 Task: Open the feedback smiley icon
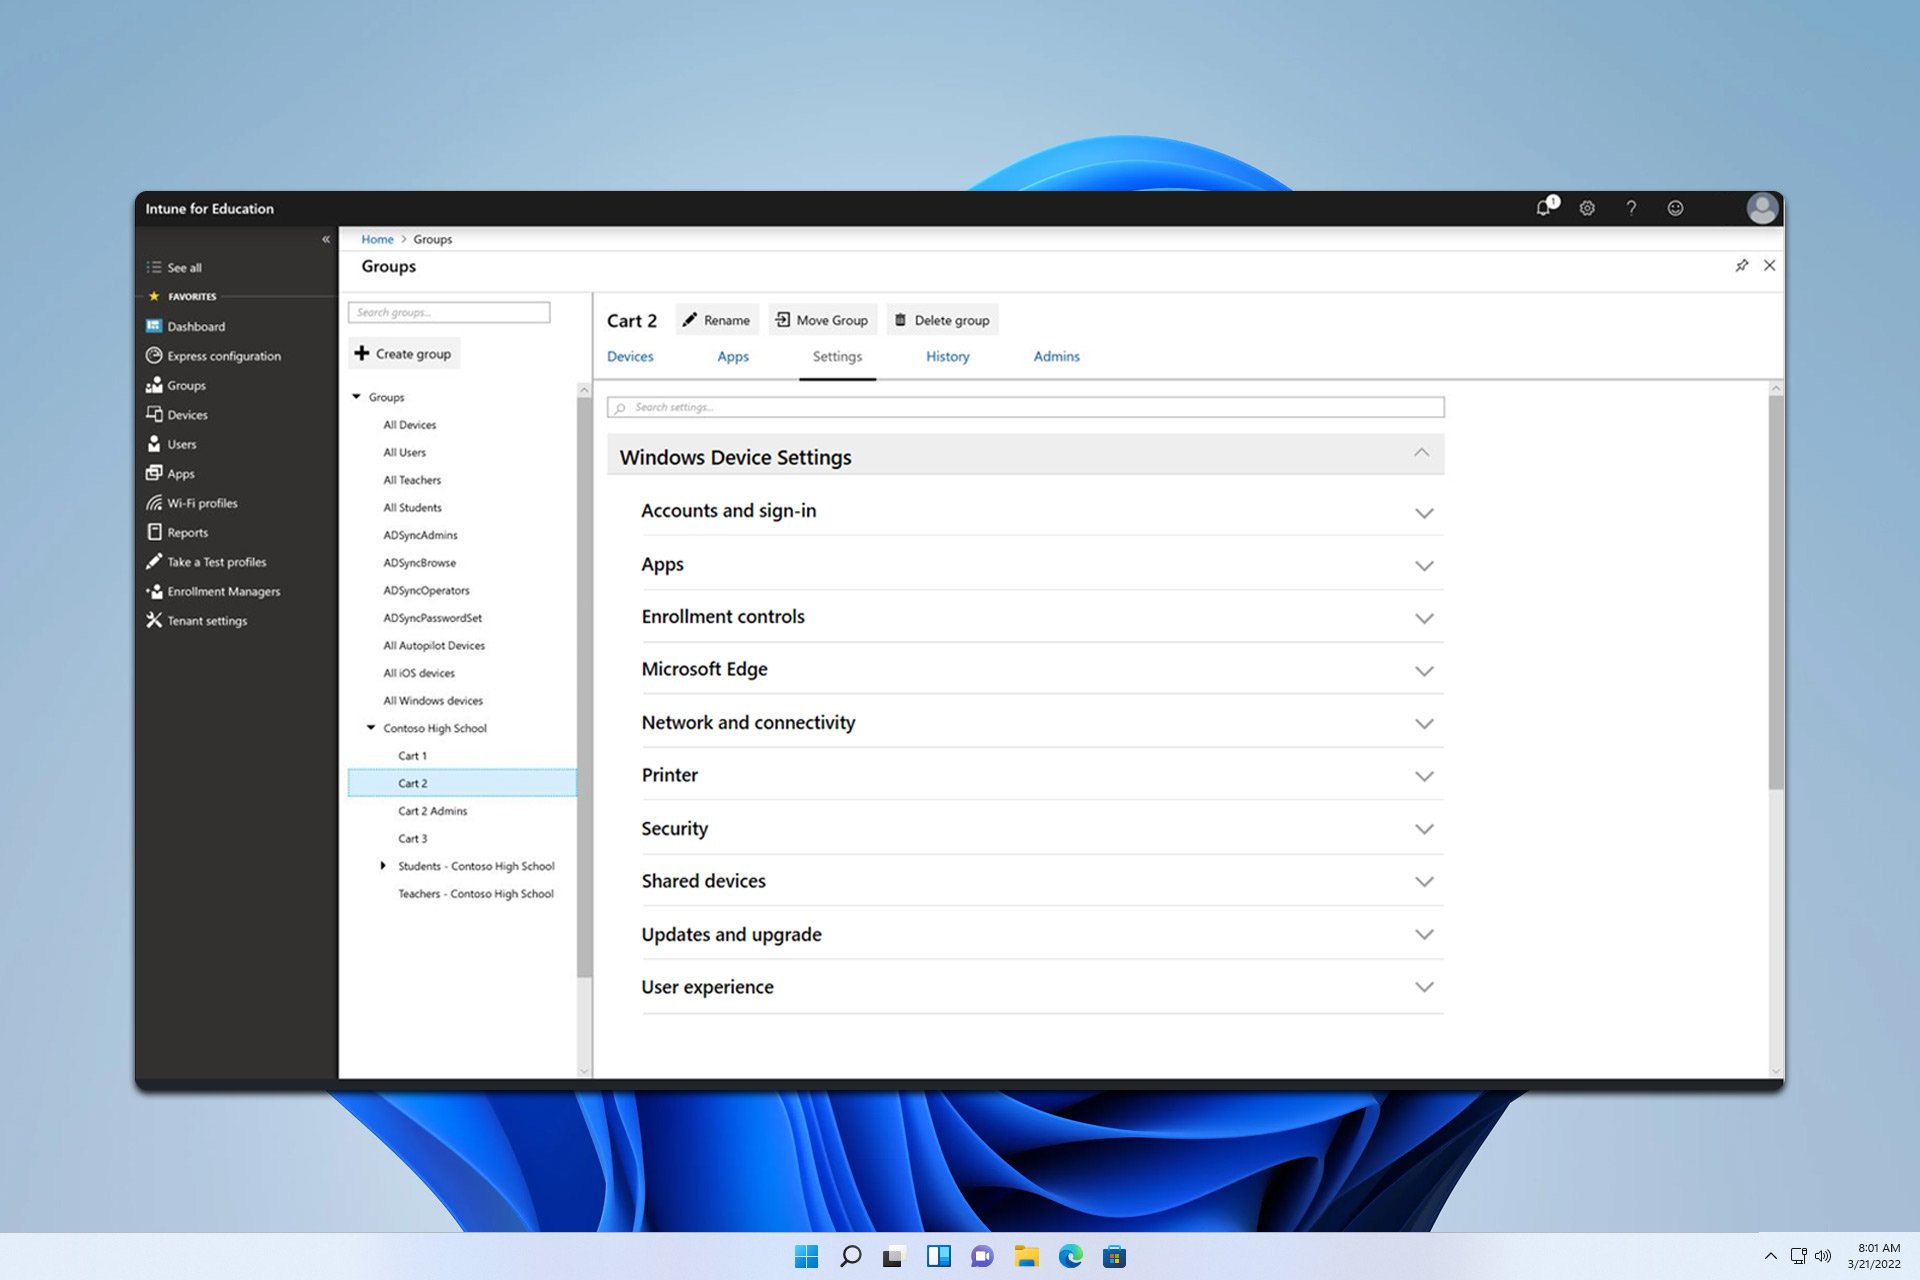pyautogui.click(x=1675, y=208)
